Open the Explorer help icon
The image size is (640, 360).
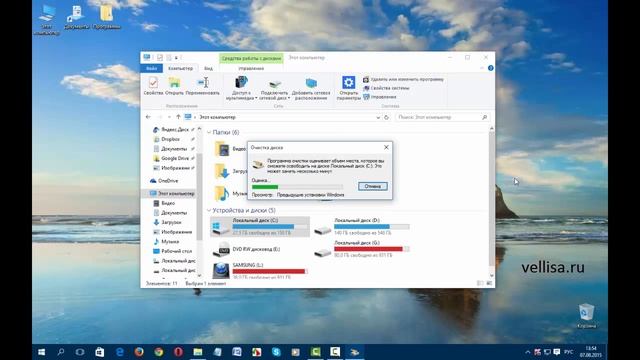pos(491,68)
